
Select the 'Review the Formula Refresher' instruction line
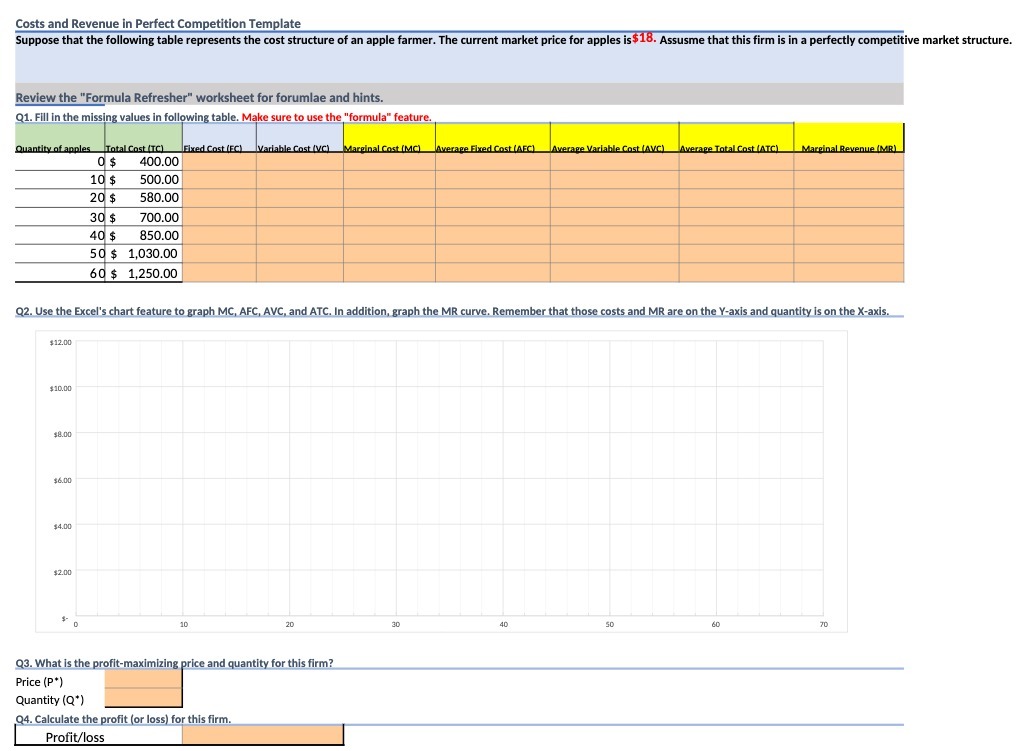pyautogui.click(x=199, y=98)
